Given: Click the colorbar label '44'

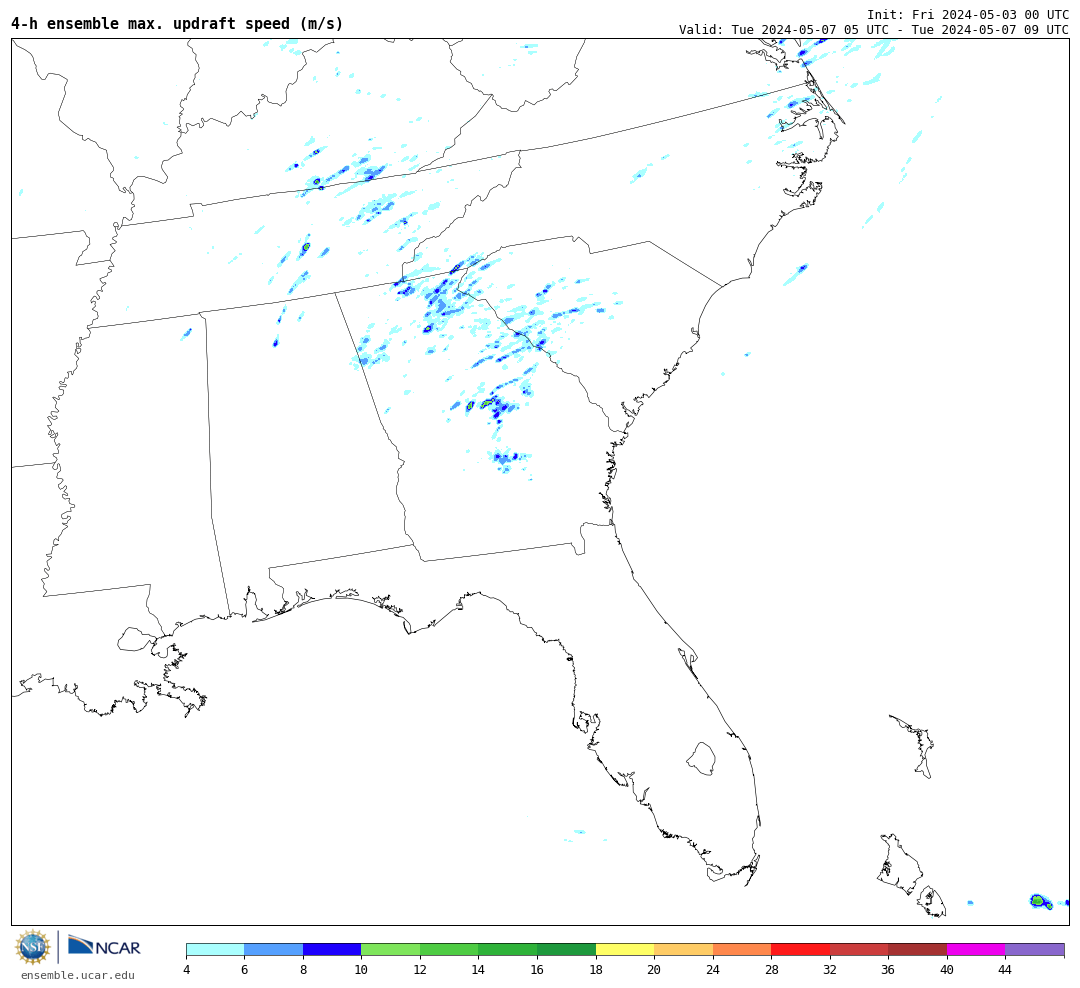Looking at the screenshot, I should tap(1005, 970).
